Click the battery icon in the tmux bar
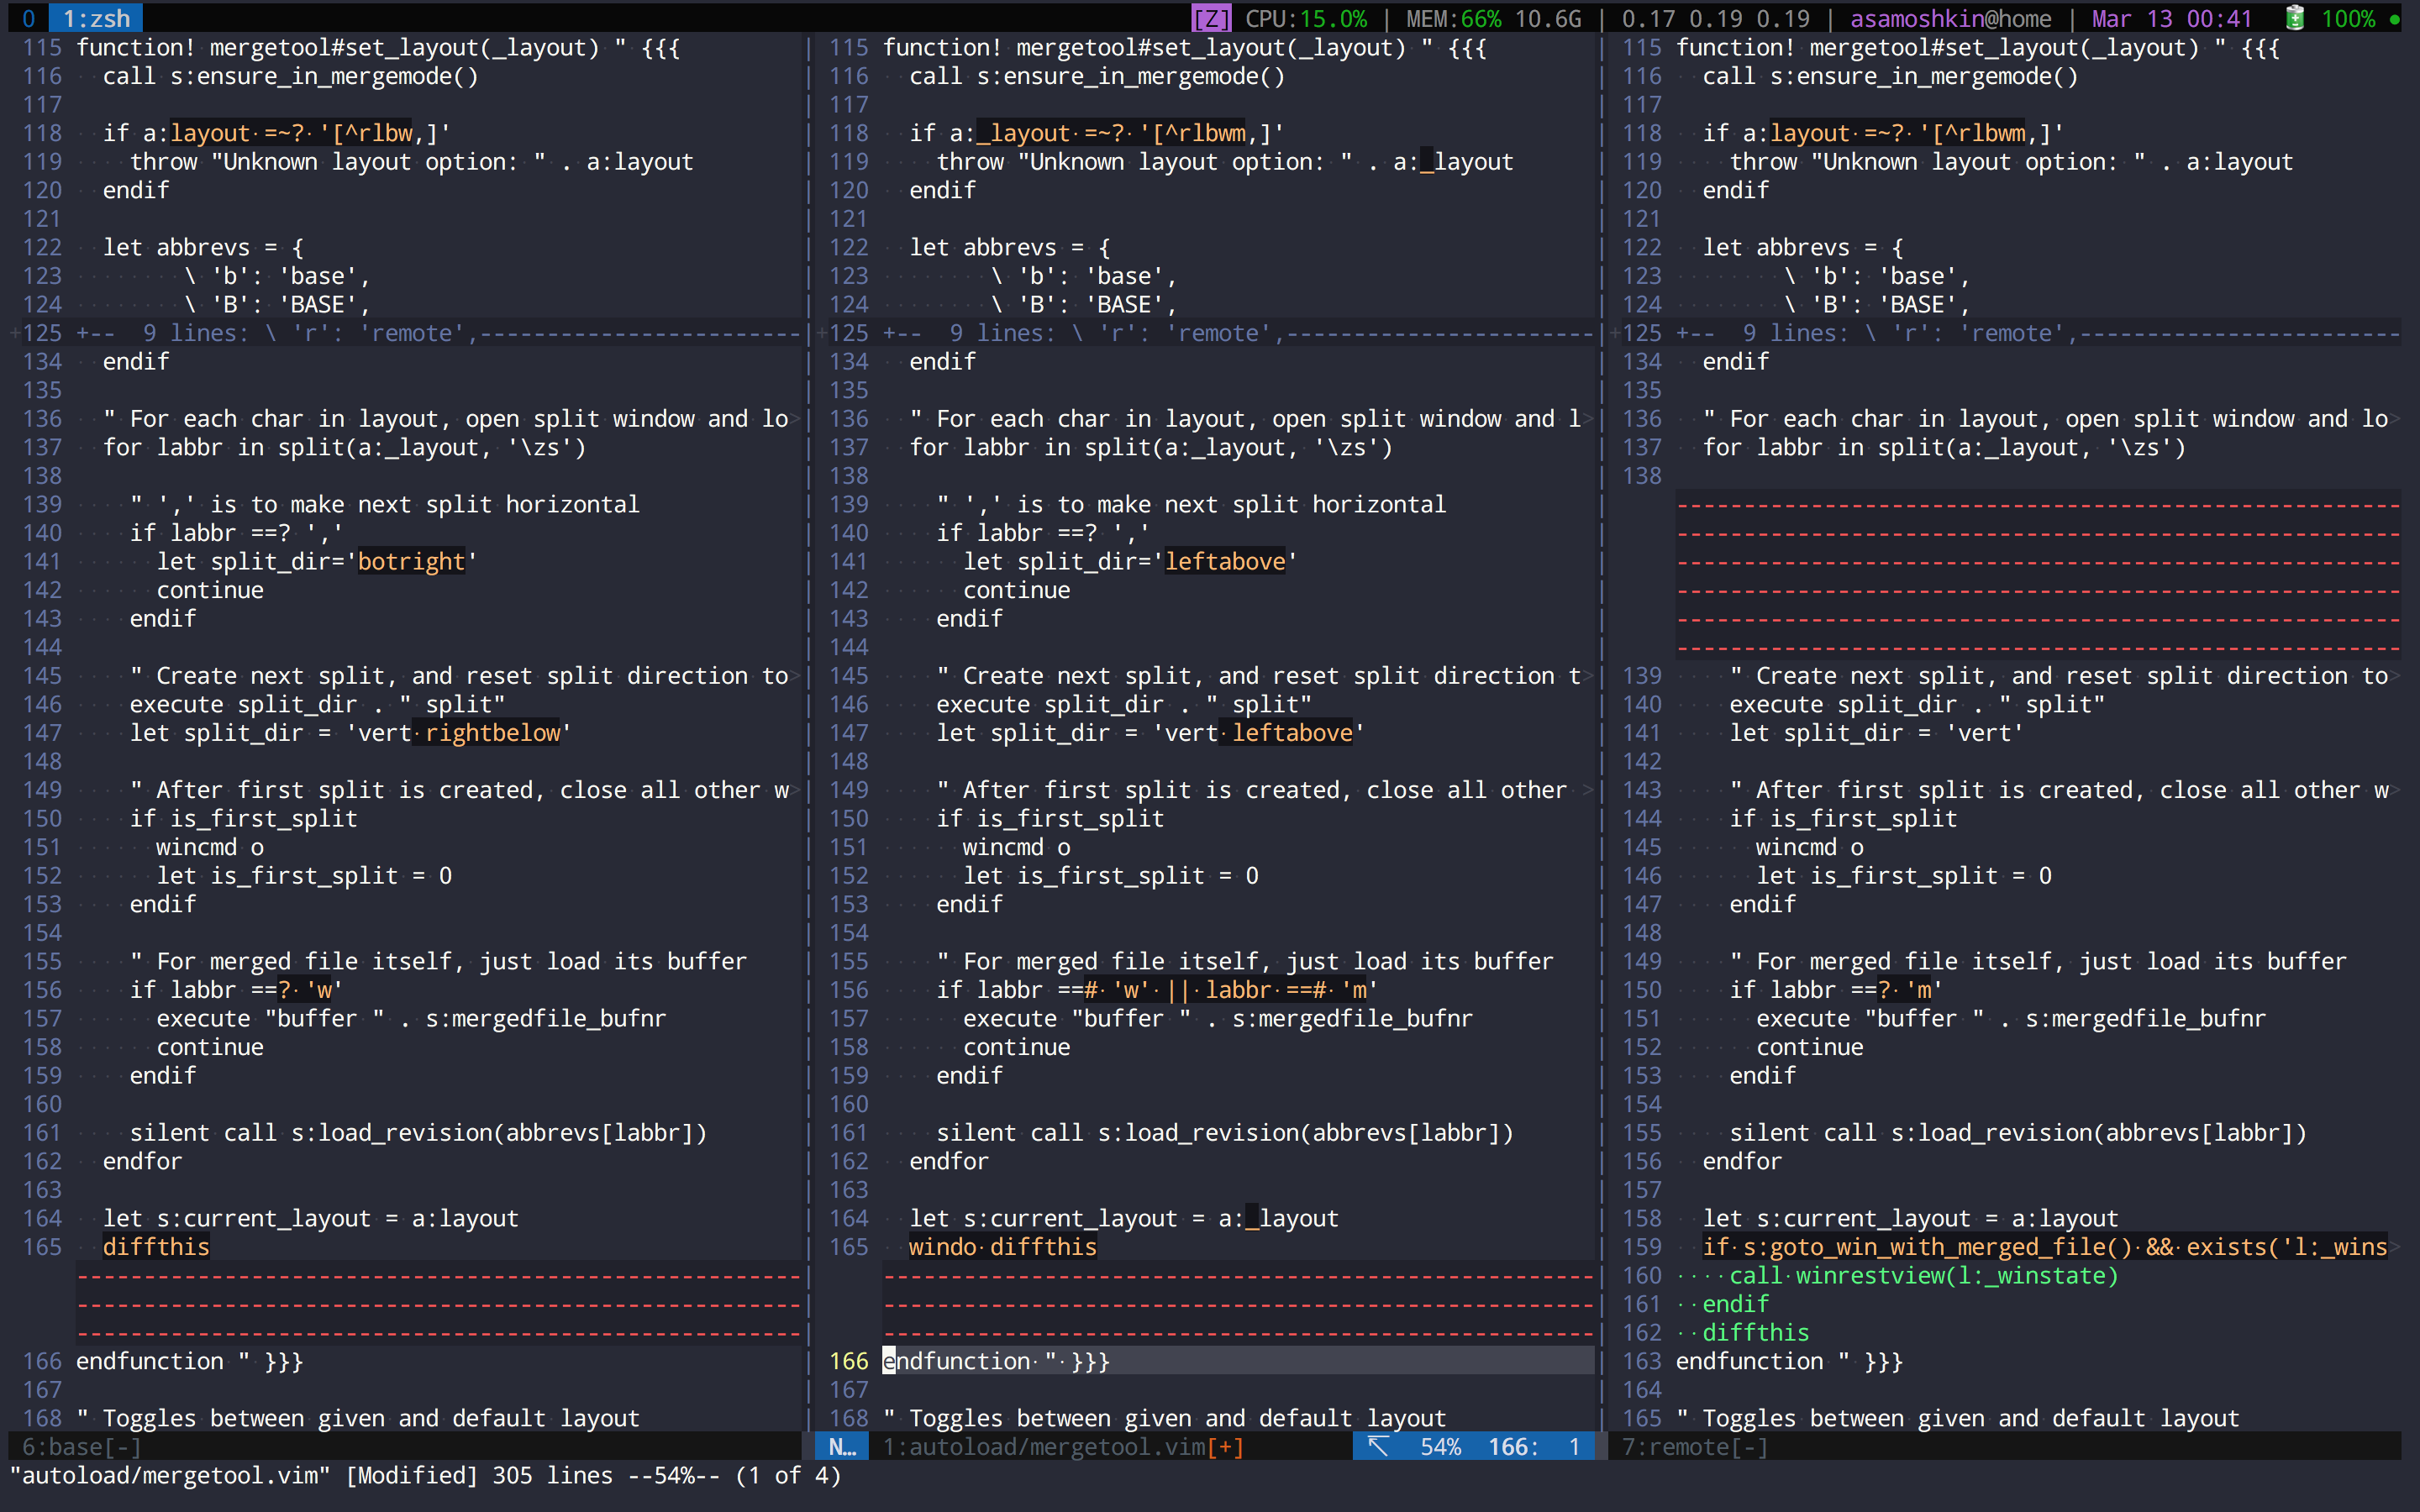2420x1512 pixels. pos(2295,18)
